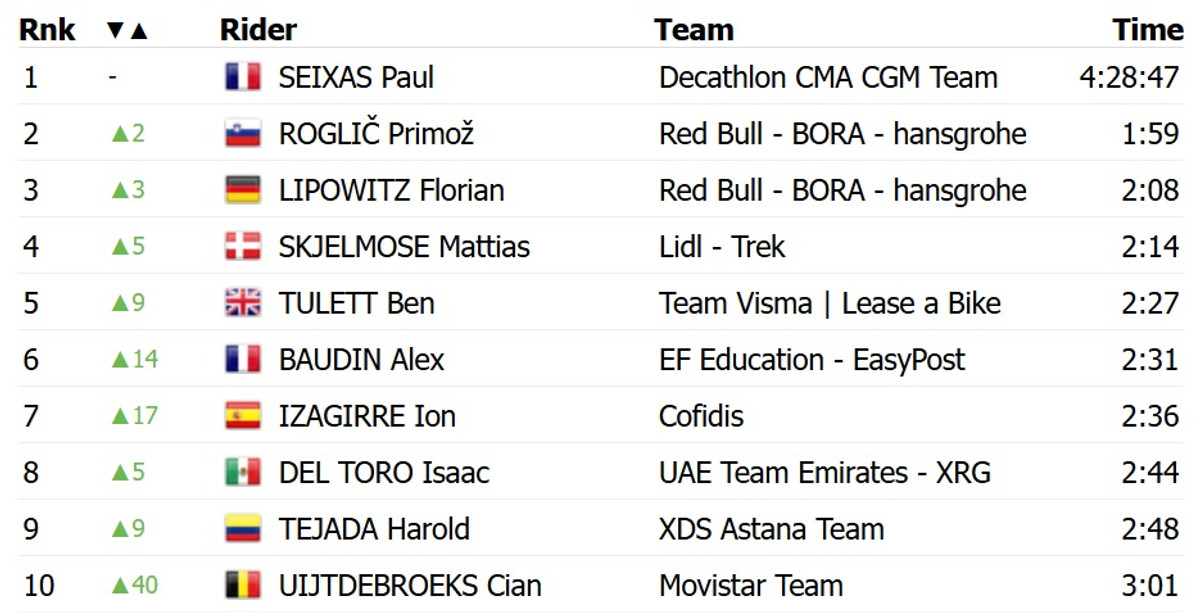Image resolution: width=1200 pixels, height=612 pixels.
Task: Click the German flag beside LIPOWITZ Florian
Action: (x=243, y=190)
